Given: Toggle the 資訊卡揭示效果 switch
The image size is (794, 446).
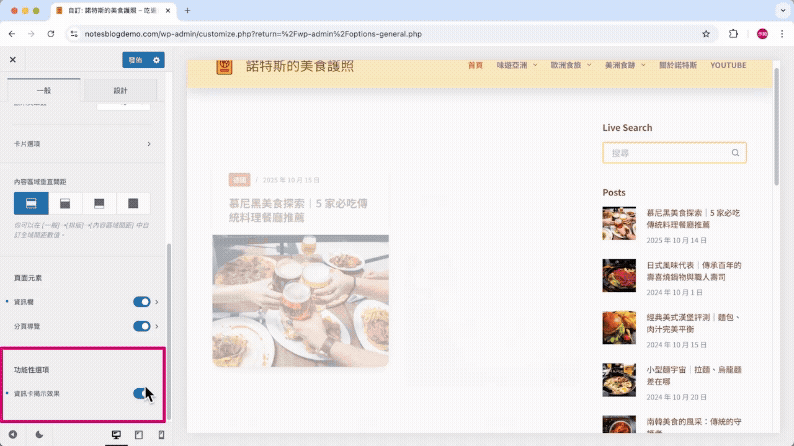Looking at the screenshot, I should (141, 393).
